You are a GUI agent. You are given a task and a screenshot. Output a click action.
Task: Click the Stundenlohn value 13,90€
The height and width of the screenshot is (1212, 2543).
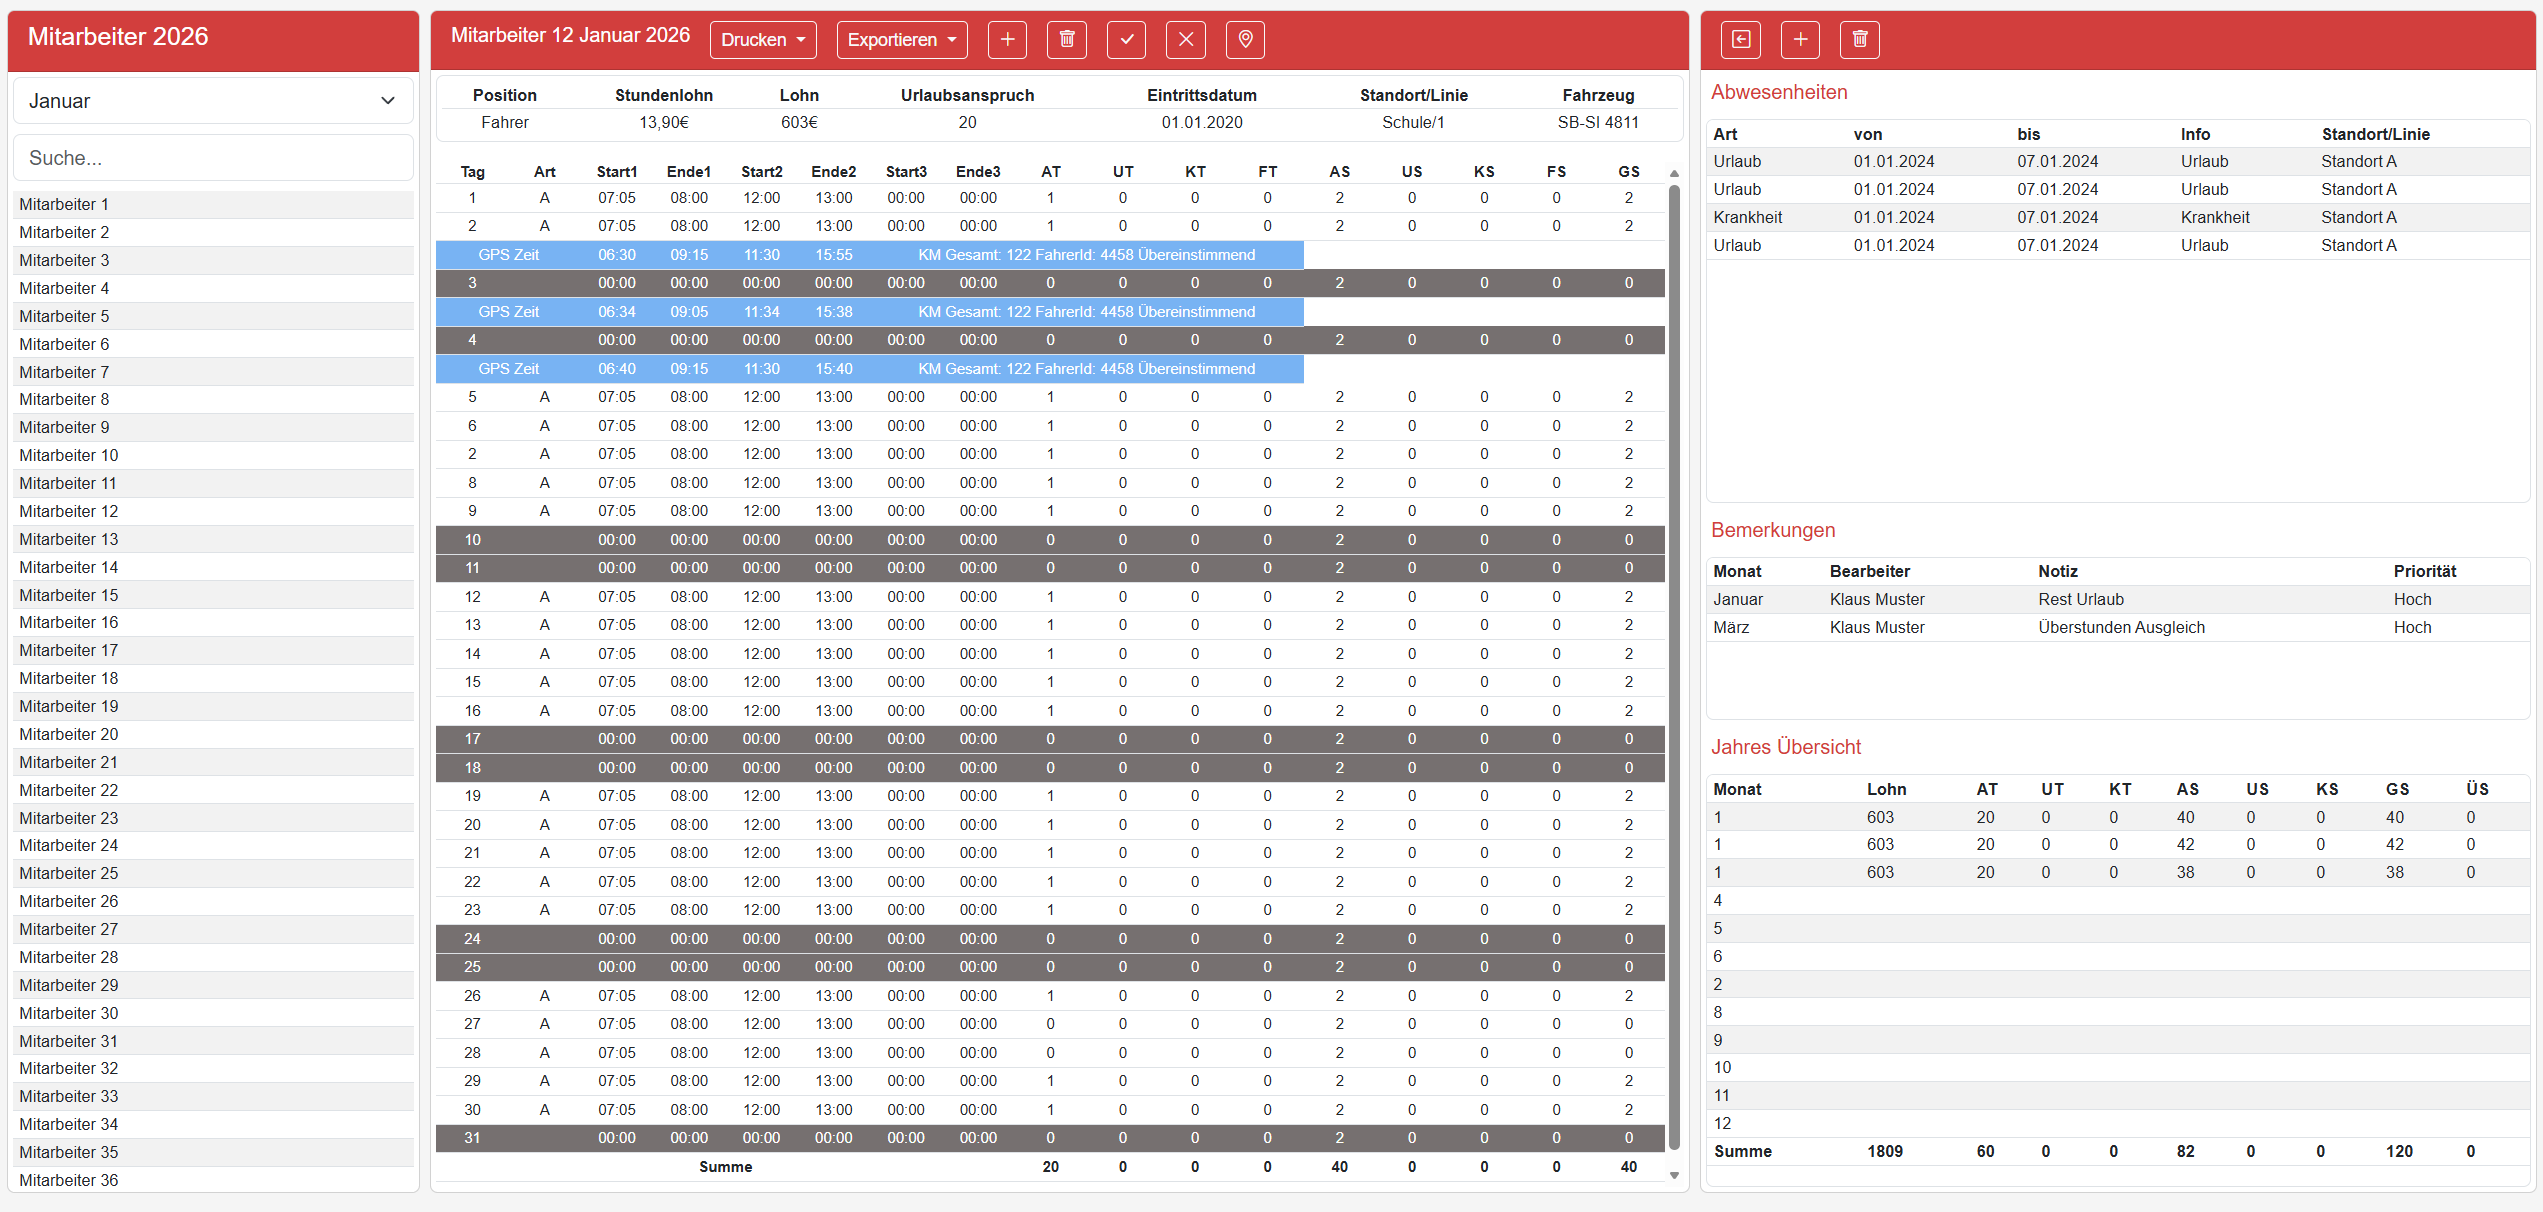pos(664,122)
